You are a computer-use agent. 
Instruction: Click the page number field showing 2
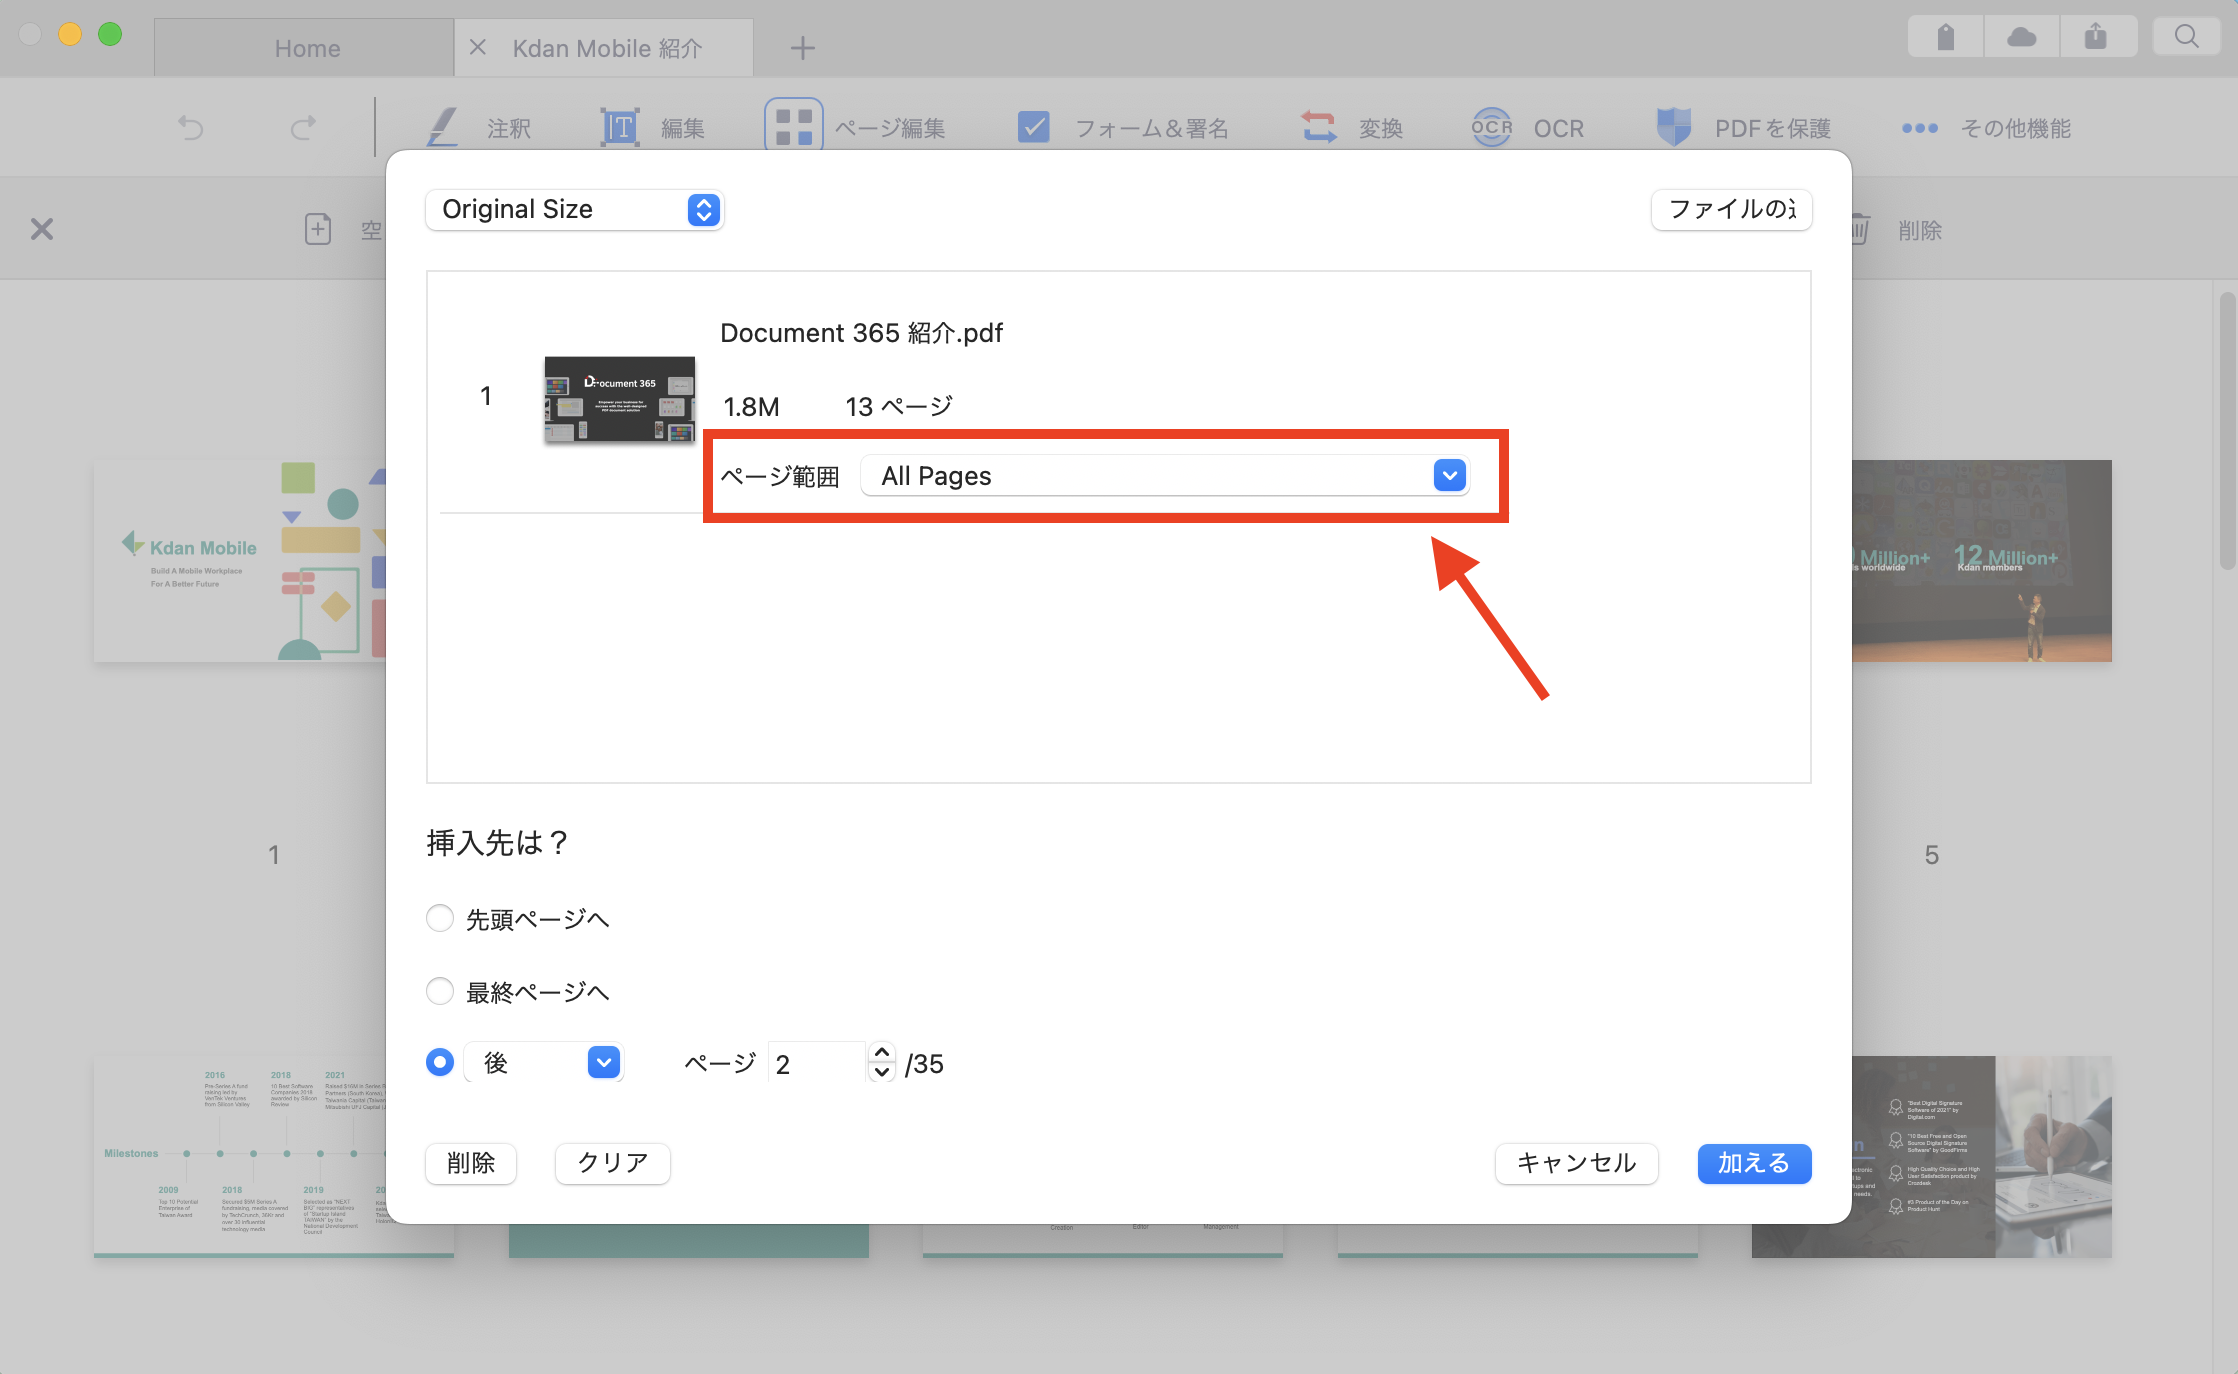[x=817, y=1063]
